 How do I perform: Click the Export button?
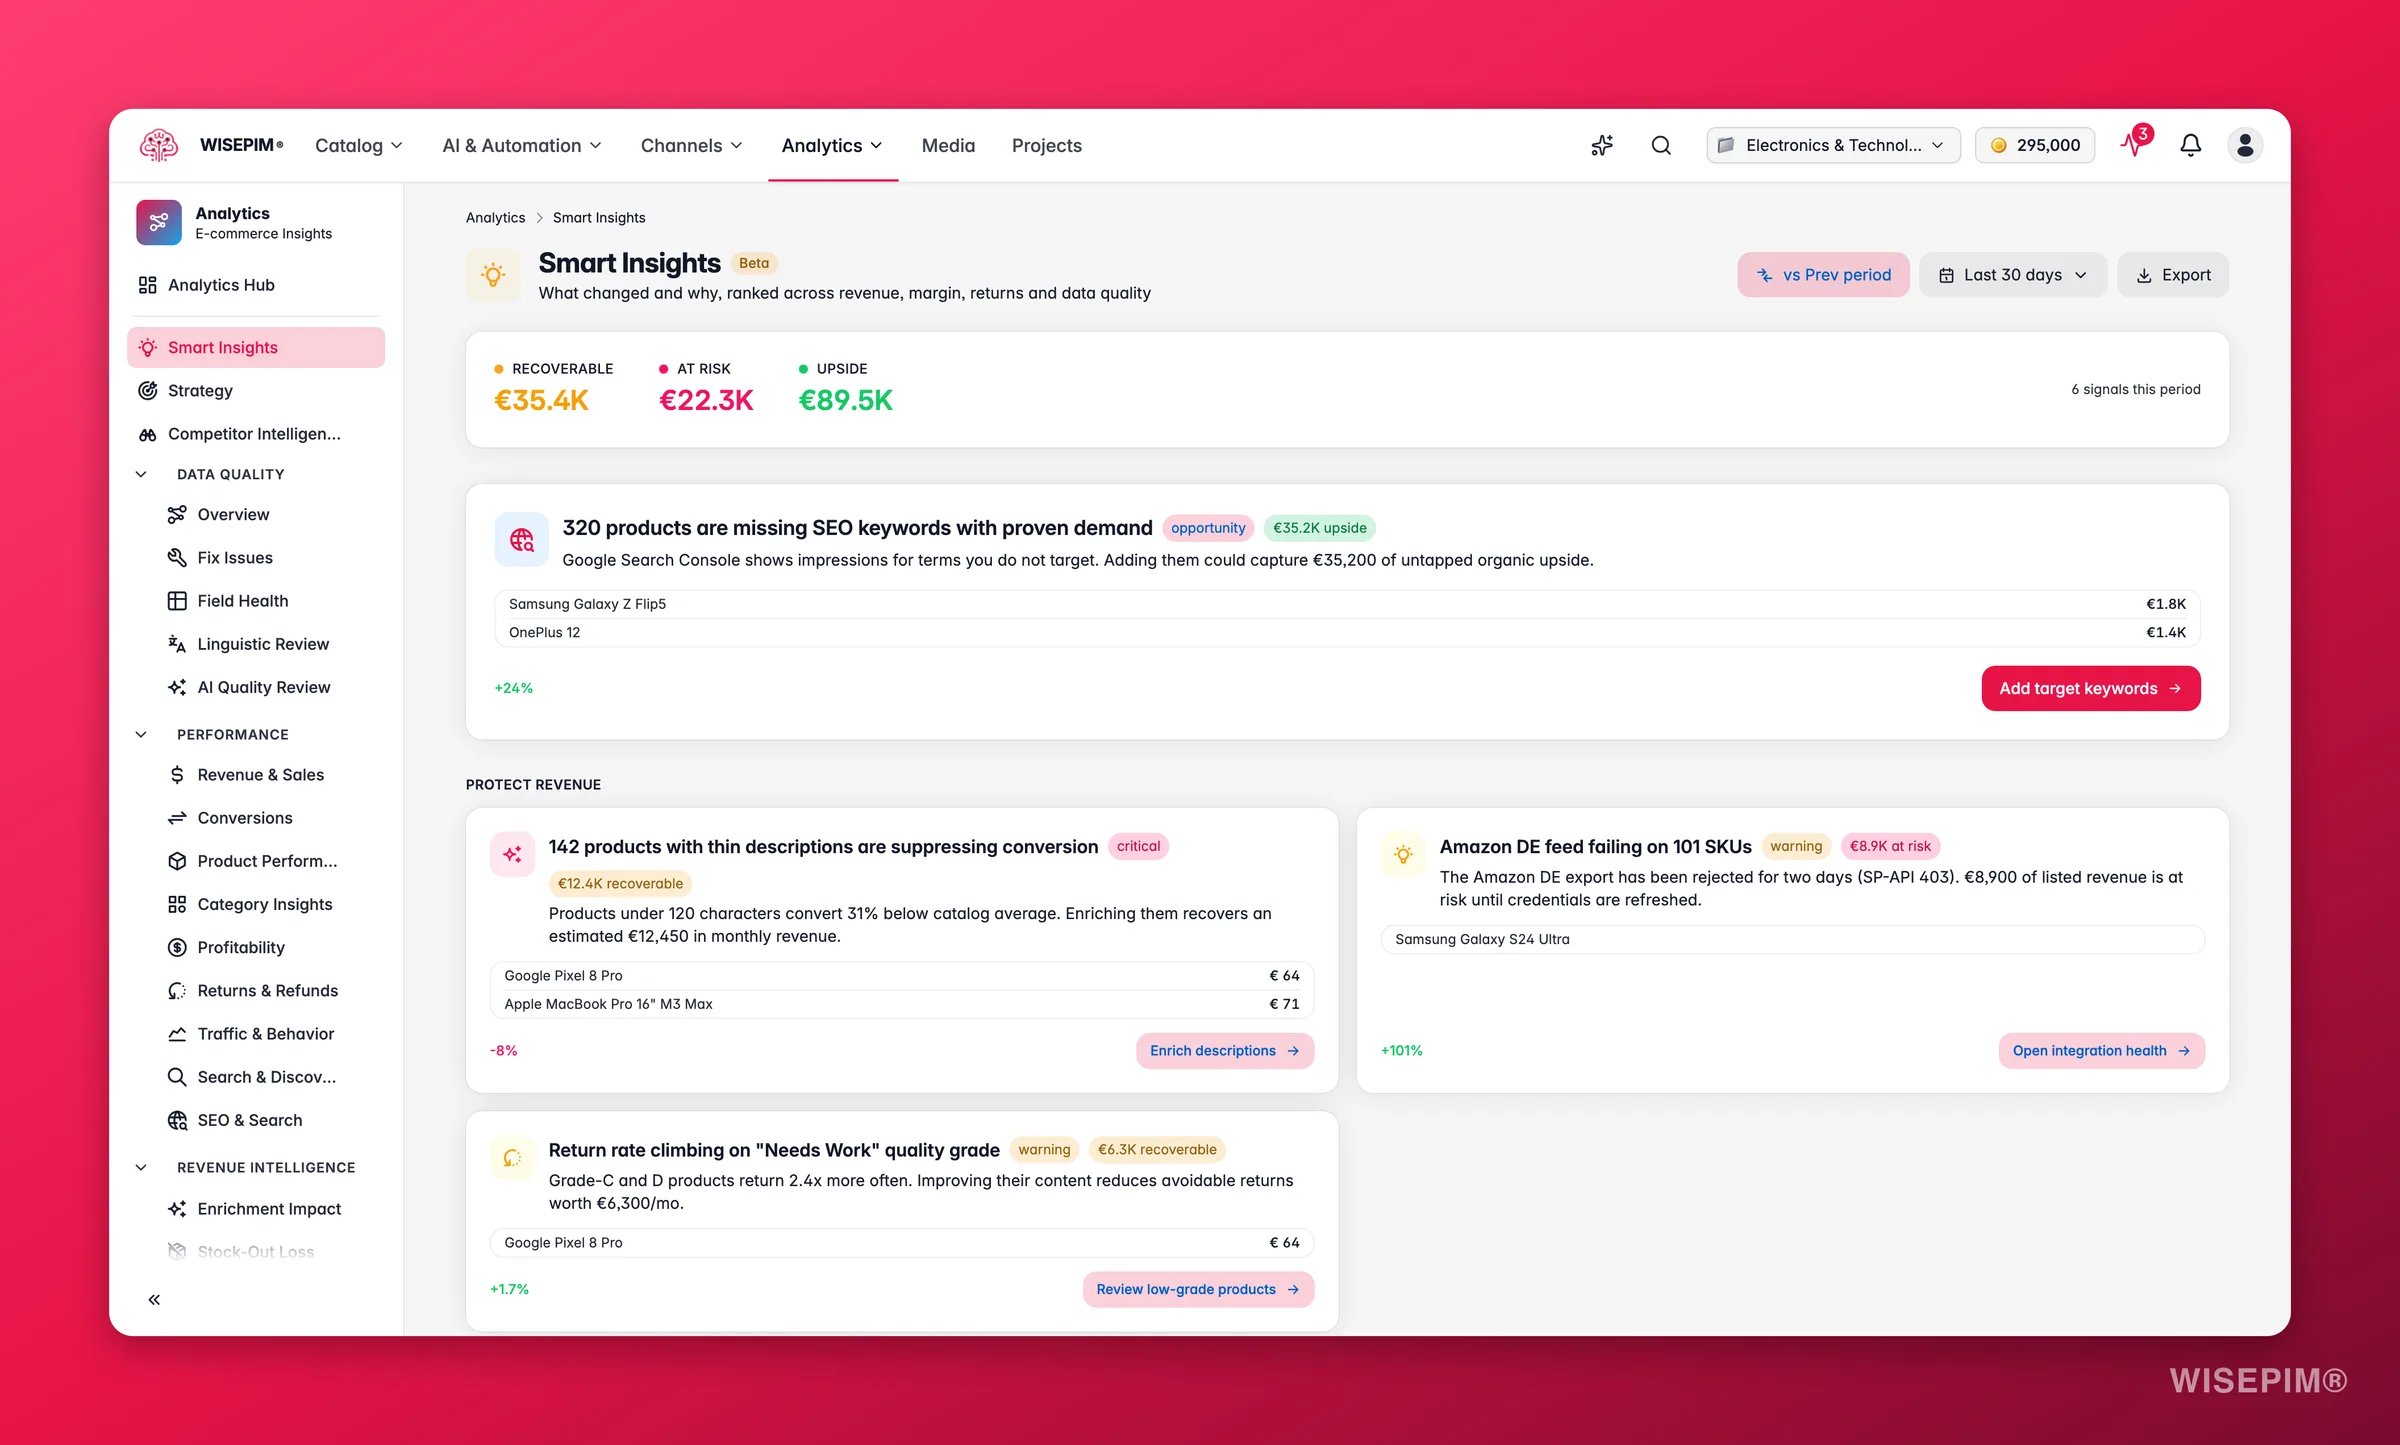point(2173,275)
